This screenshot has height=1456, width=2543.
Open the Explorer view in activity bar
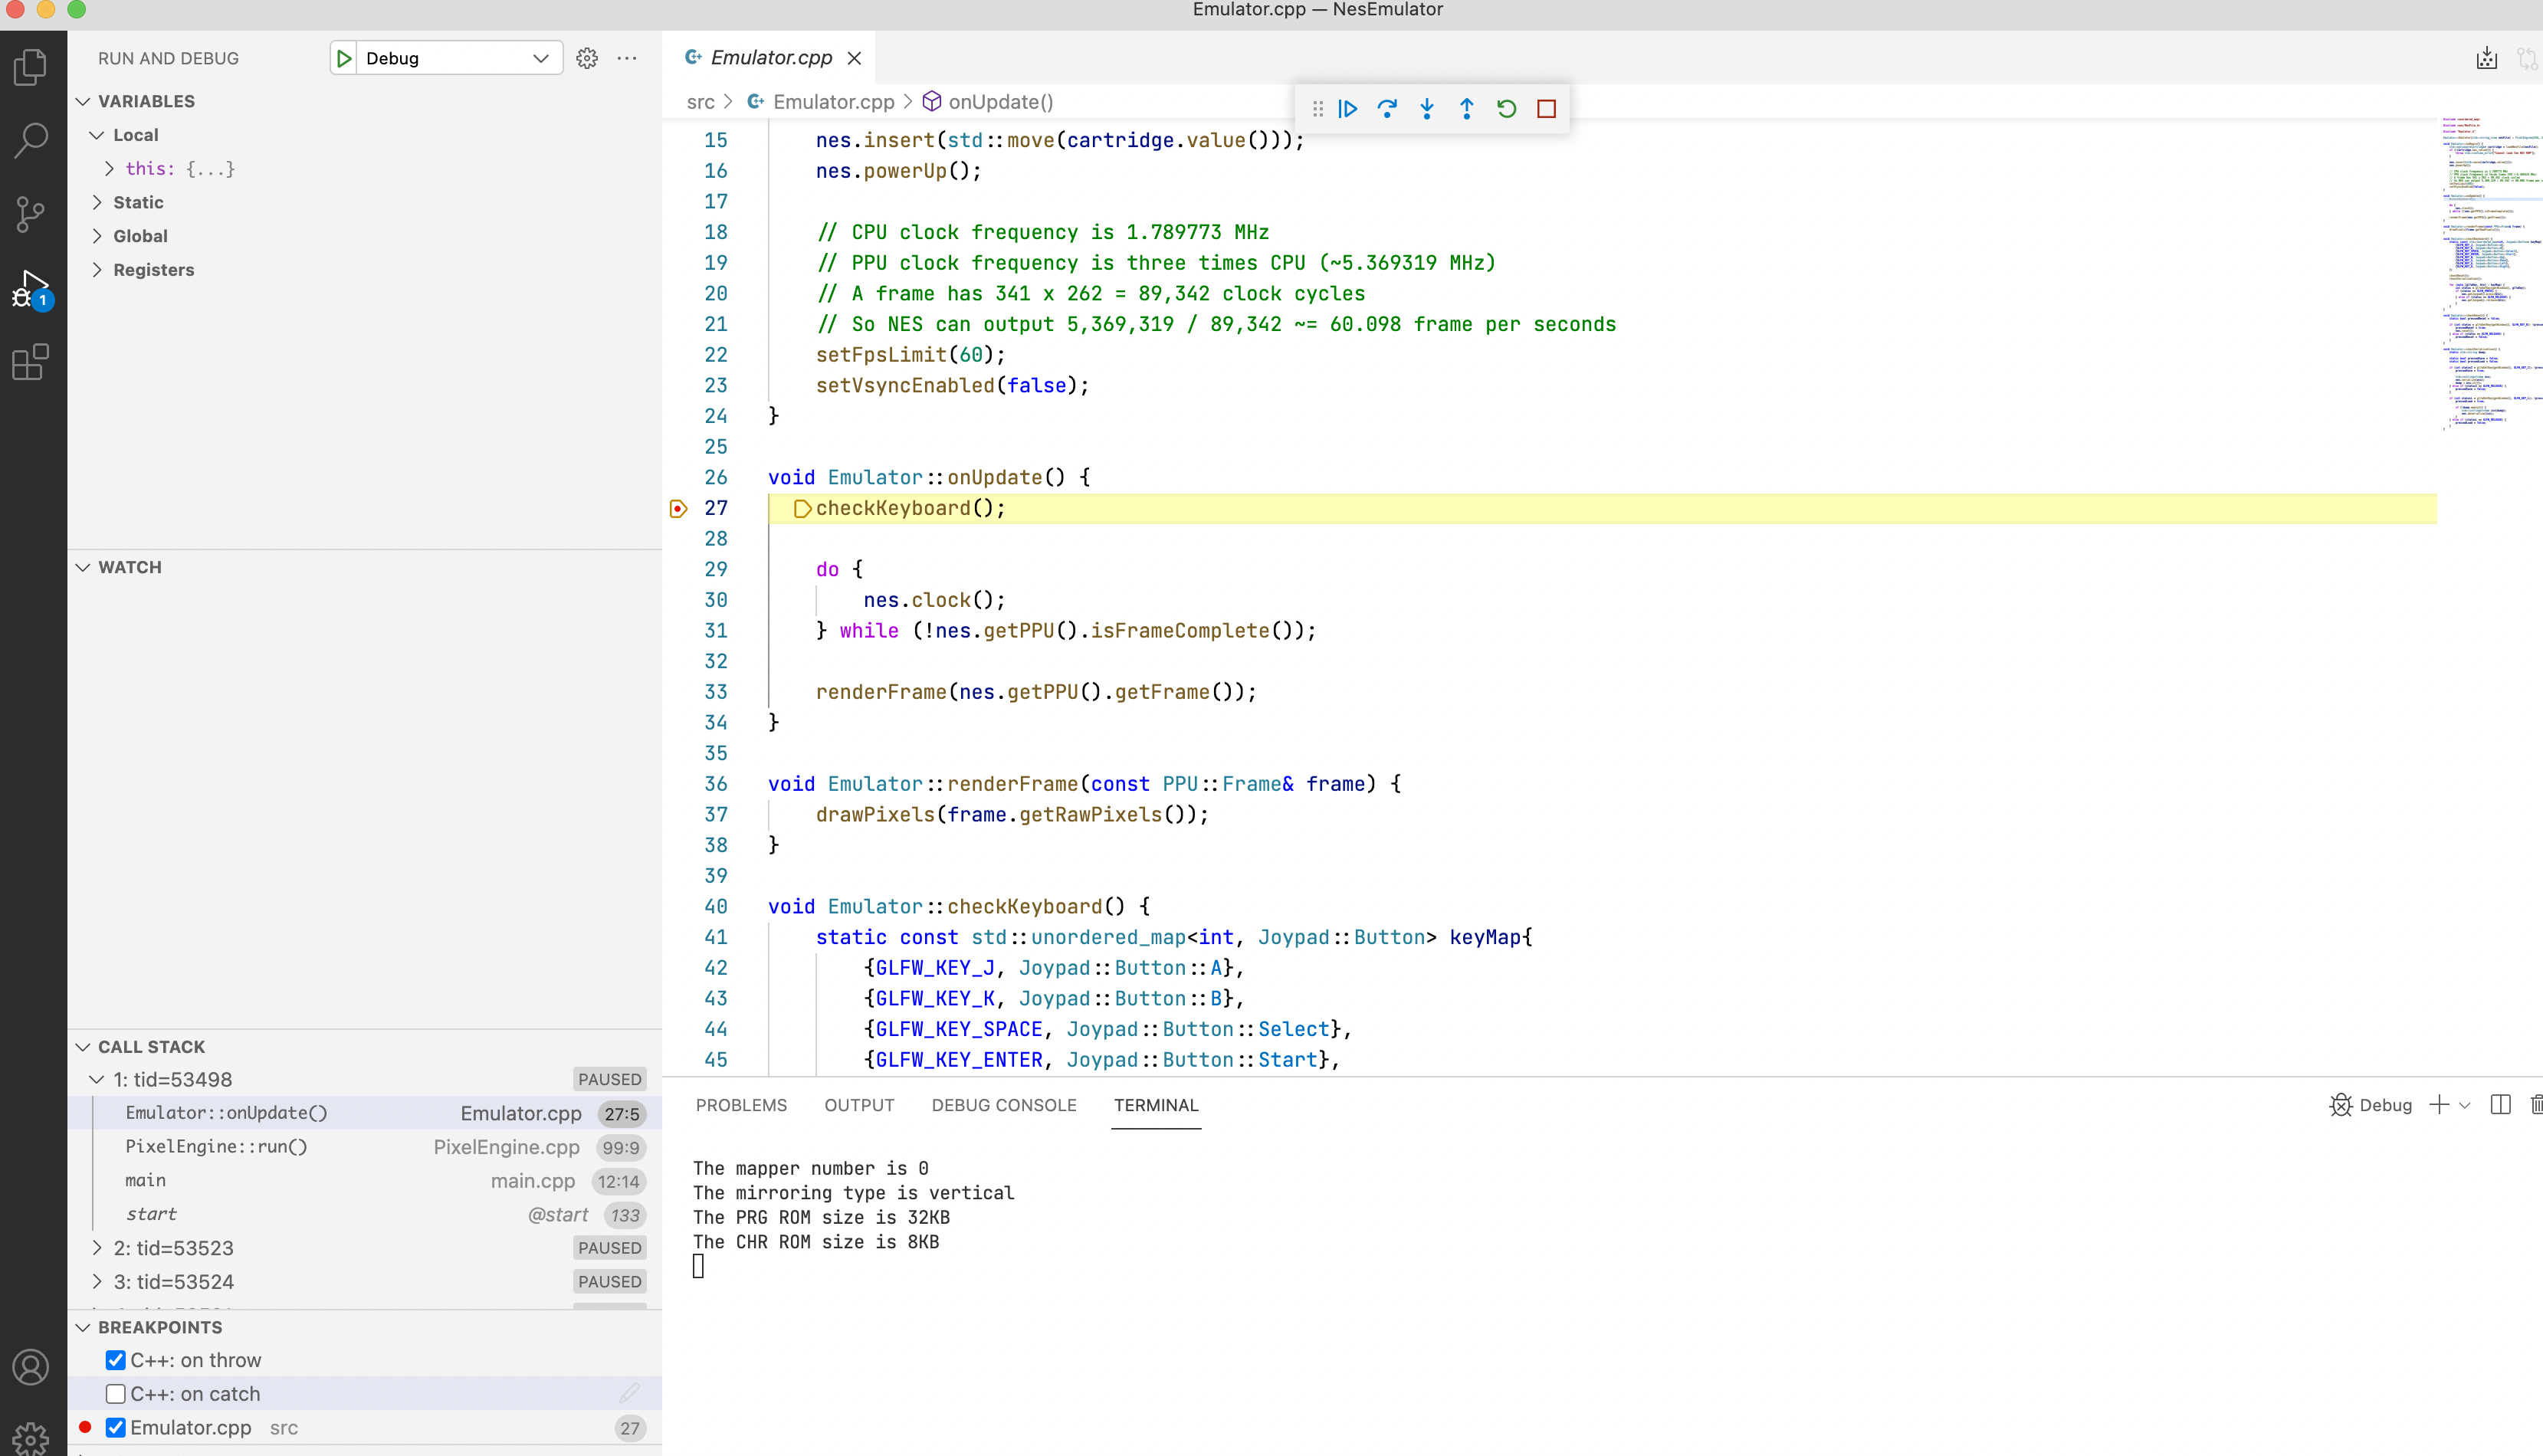31,67
